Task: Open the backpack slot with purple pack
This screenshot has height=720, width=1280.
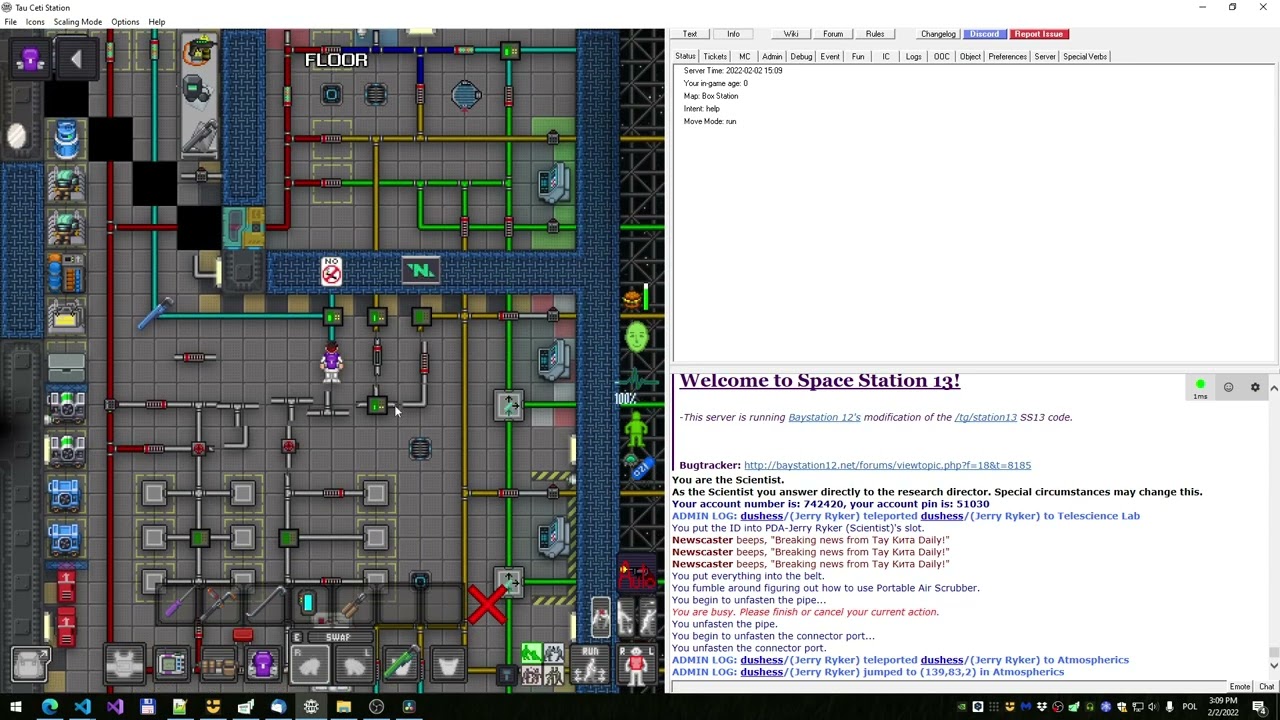Action: pos(262,664)
